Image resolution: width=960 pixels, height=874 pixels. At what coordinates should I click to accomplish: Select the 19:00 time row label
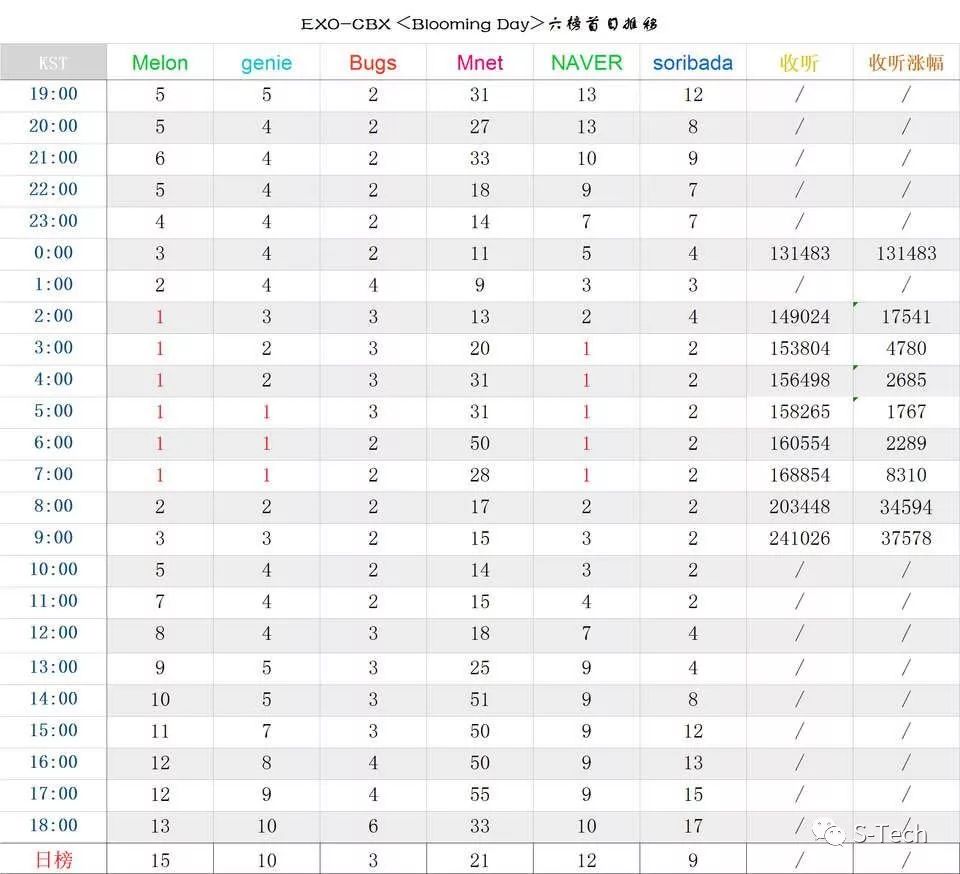[53, 94]
